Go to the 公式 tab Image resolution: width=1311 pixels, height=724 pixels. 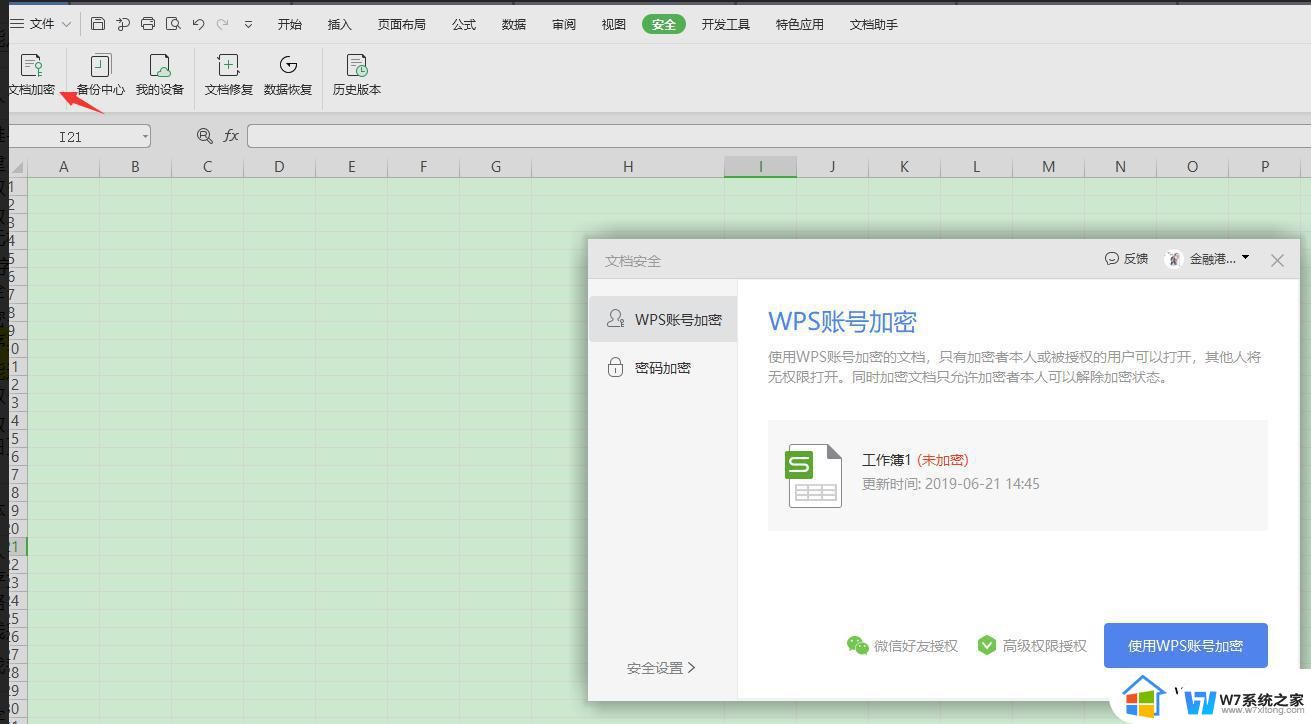point(464,24)
